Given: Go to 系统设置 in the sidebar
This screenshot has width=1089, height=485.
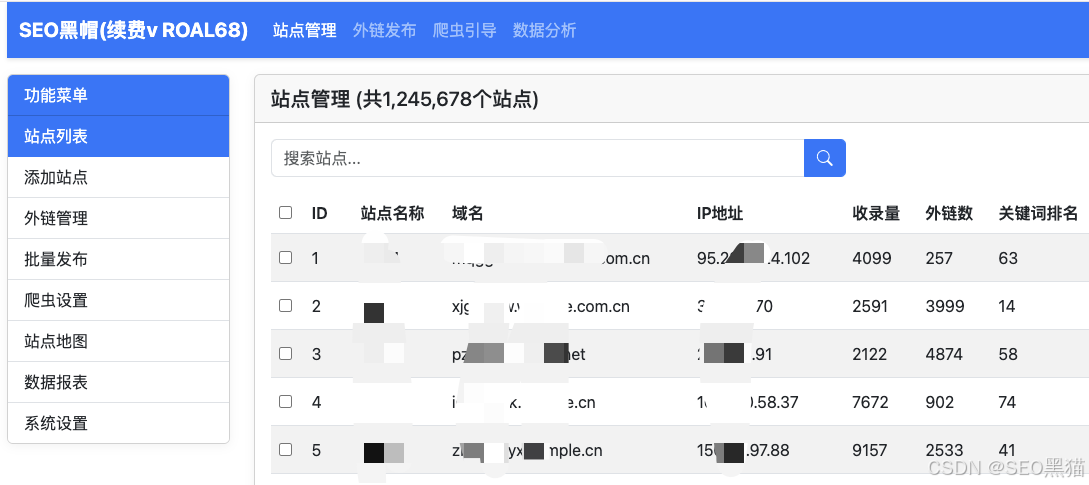Looking at the screenshot, I should tap(118, 423).
